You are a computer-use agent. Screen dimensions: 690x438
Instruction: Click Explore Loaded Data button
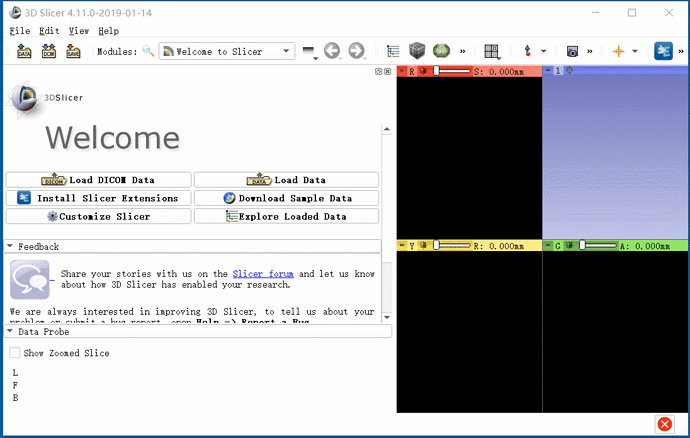286,216
